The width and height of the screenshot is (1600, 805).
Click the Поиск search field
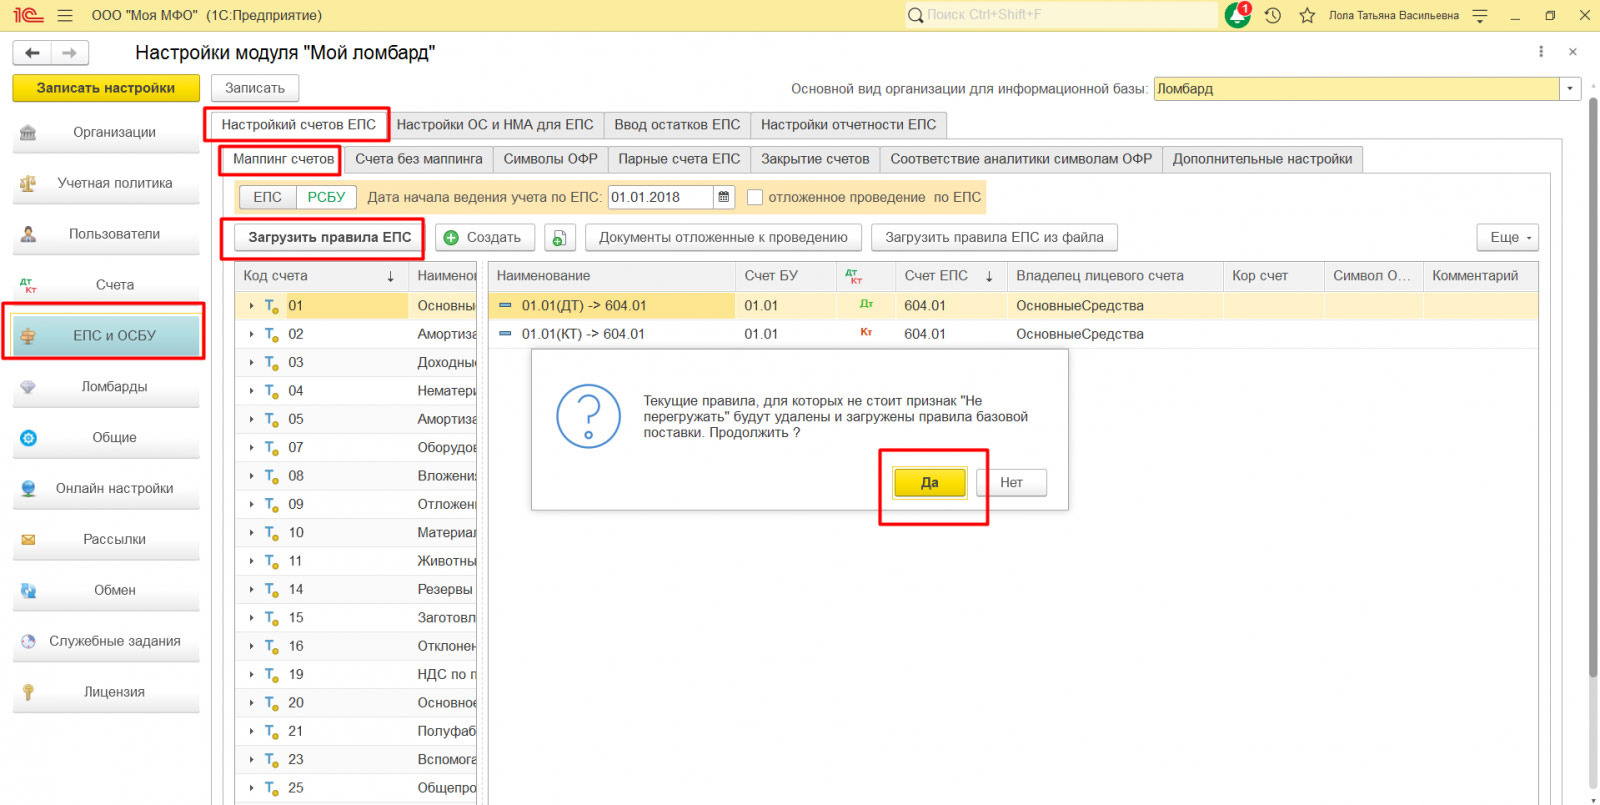pyautogui.click(x=1062, y=15)
